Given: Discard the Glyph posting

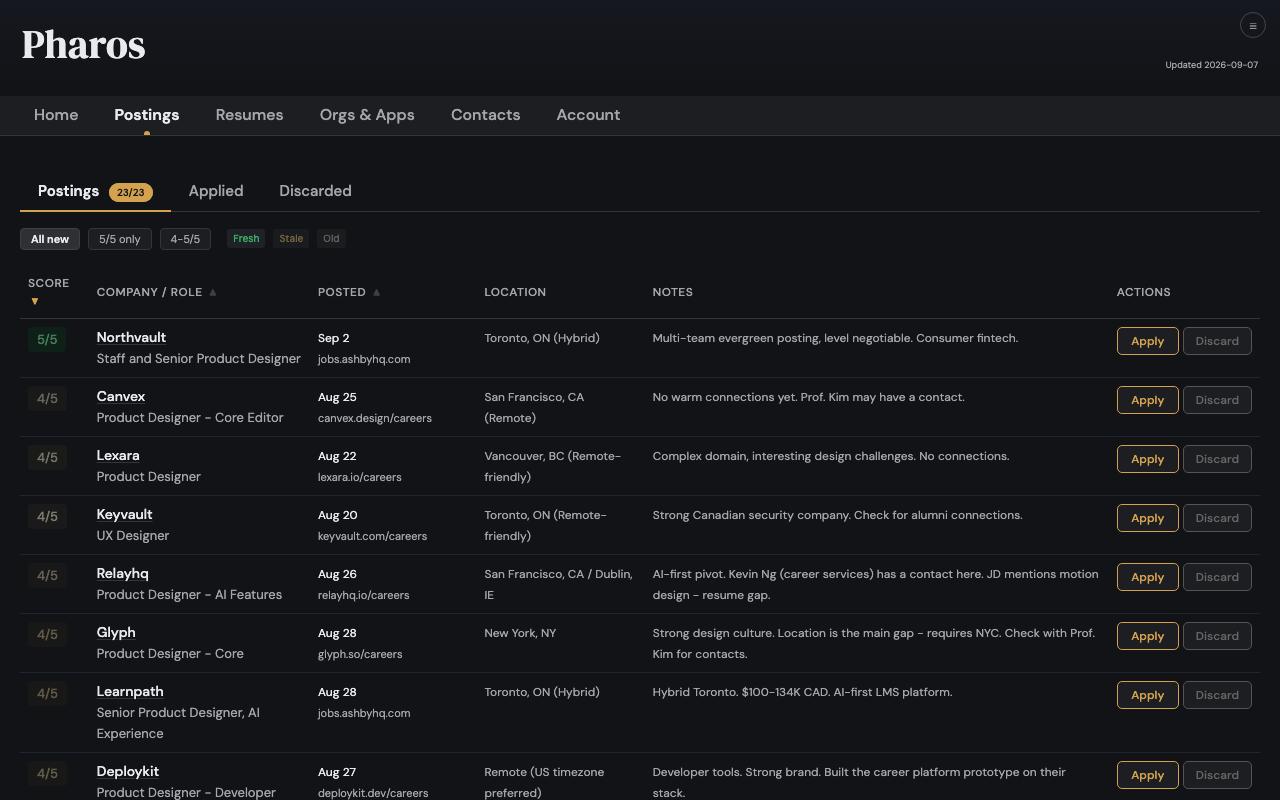Looking at the screenshot, I should [1217, 636].
